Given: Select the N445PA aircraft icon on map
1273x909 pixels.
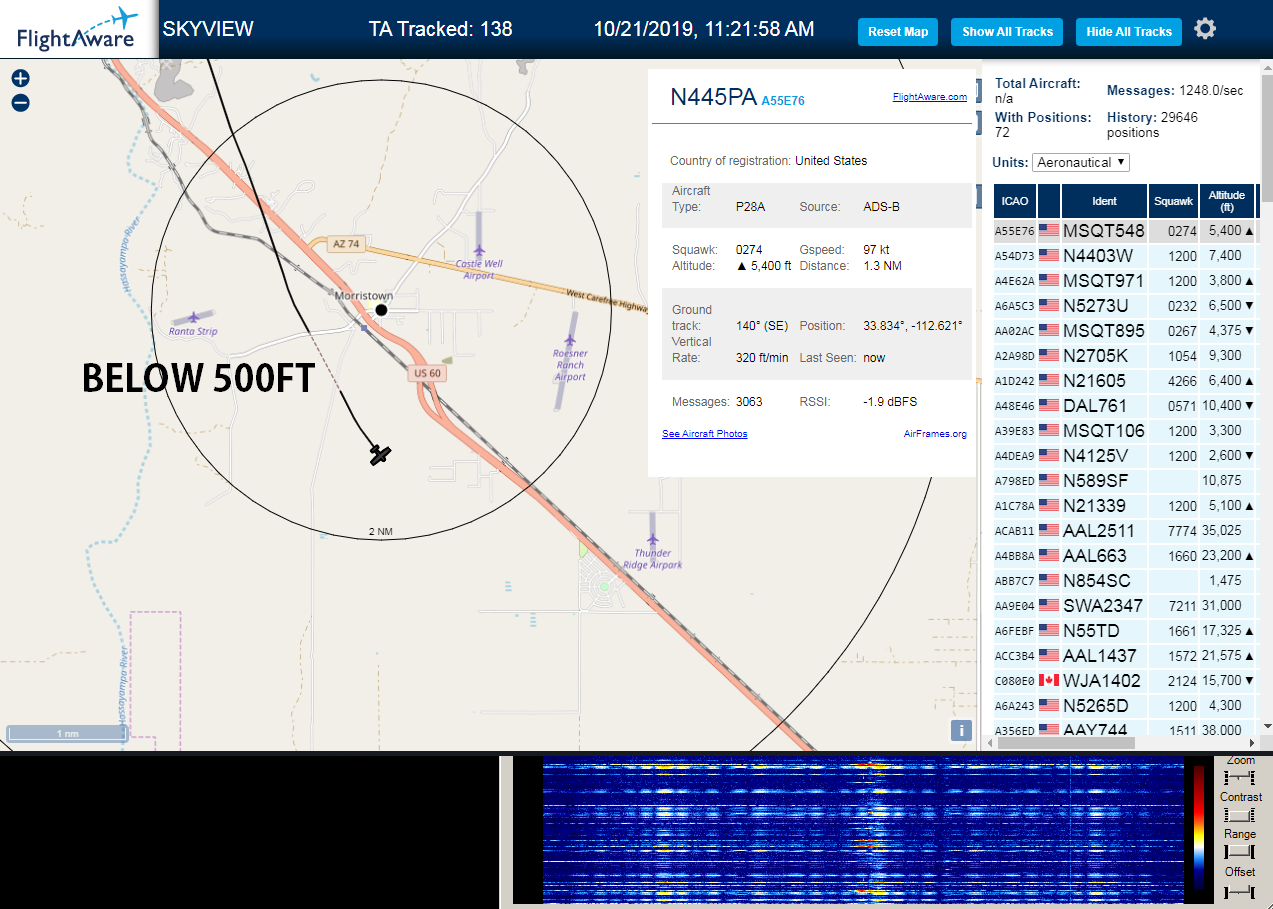Looking at the screenshot, I should [x=379, y=455].
